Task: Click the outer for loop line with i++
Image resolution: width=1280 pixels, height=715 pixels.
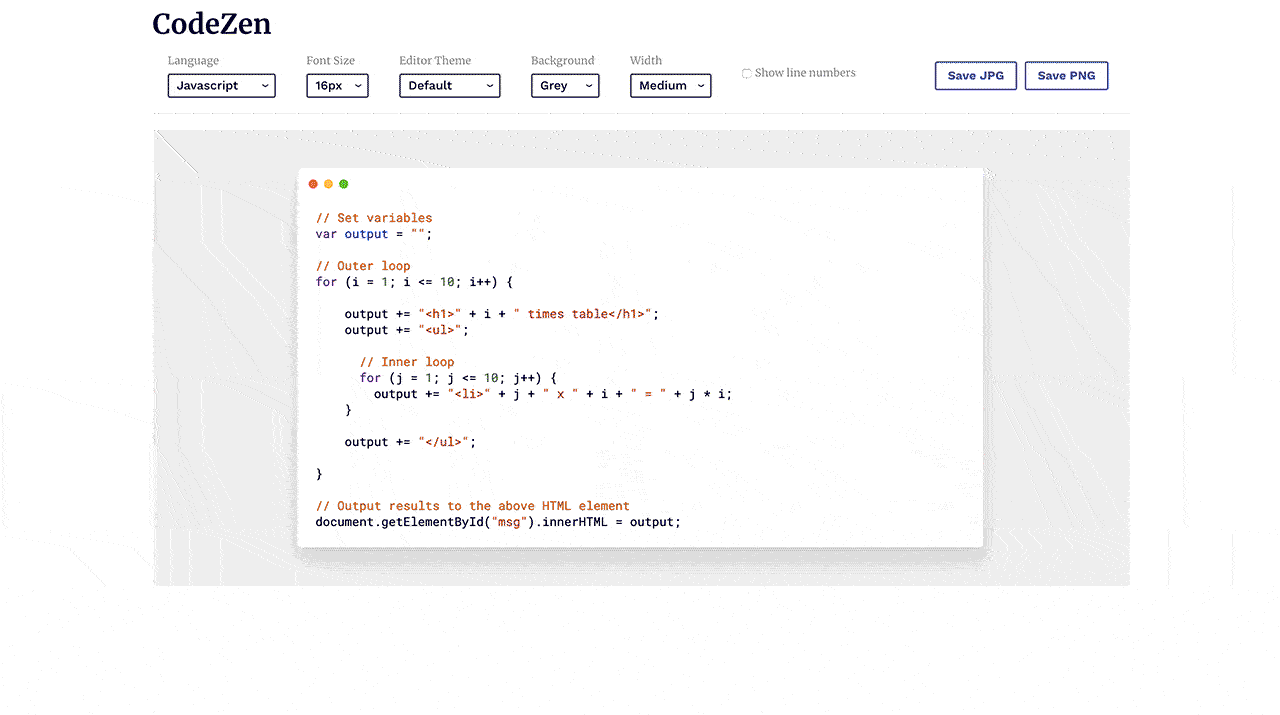Action: click(414, 282)
